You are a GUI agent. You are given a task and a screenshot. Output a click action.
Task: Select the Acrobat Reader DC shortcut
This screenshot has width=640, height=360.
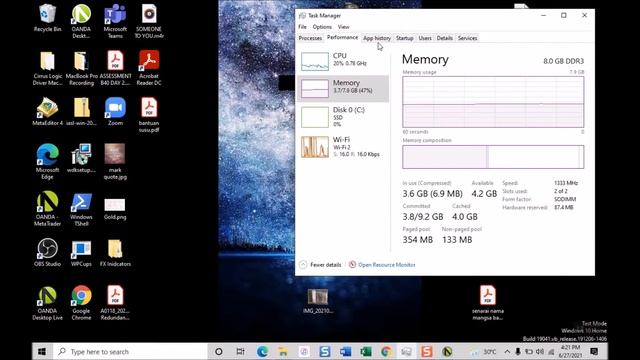click(x=149, y=68)
